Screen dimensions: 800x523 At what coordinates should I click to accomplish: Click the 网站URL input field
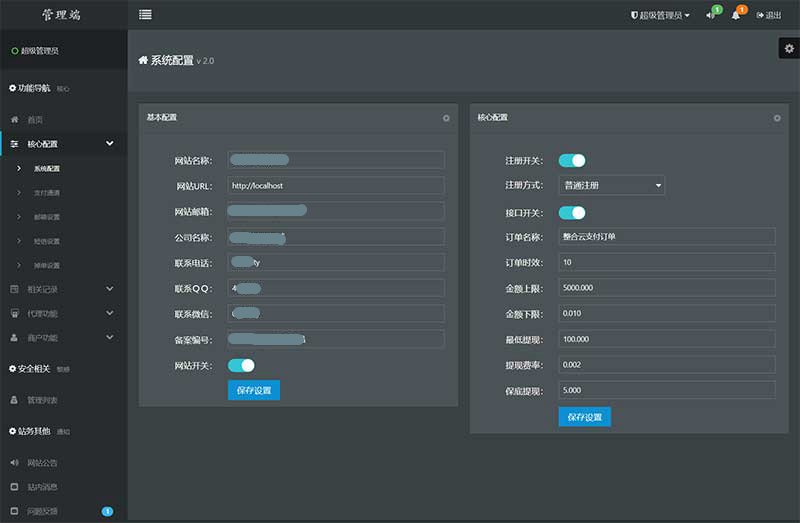[x=335, y=185]
